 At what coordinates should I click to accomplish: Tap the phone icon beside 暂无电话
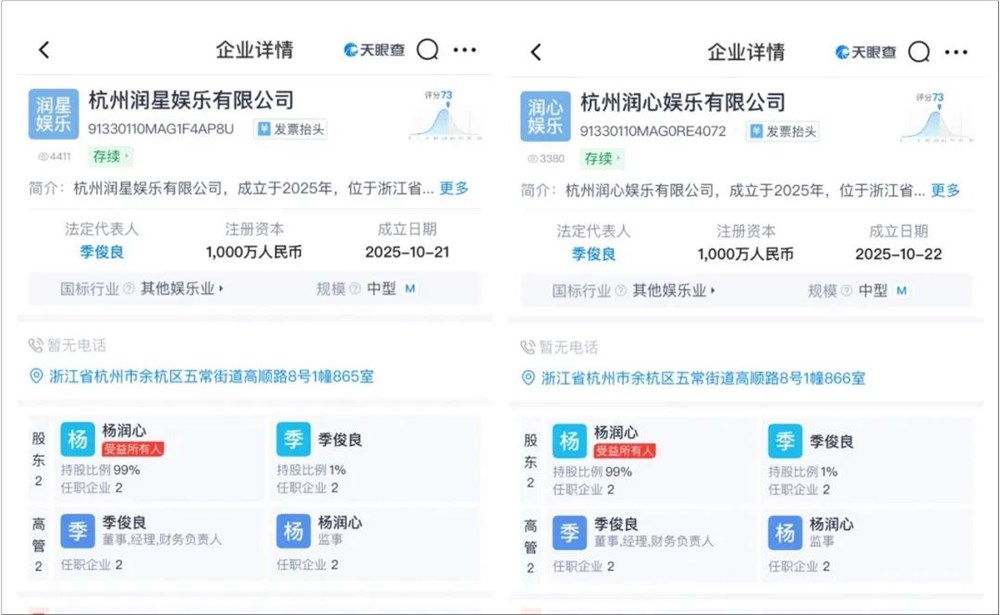point(33,344)
